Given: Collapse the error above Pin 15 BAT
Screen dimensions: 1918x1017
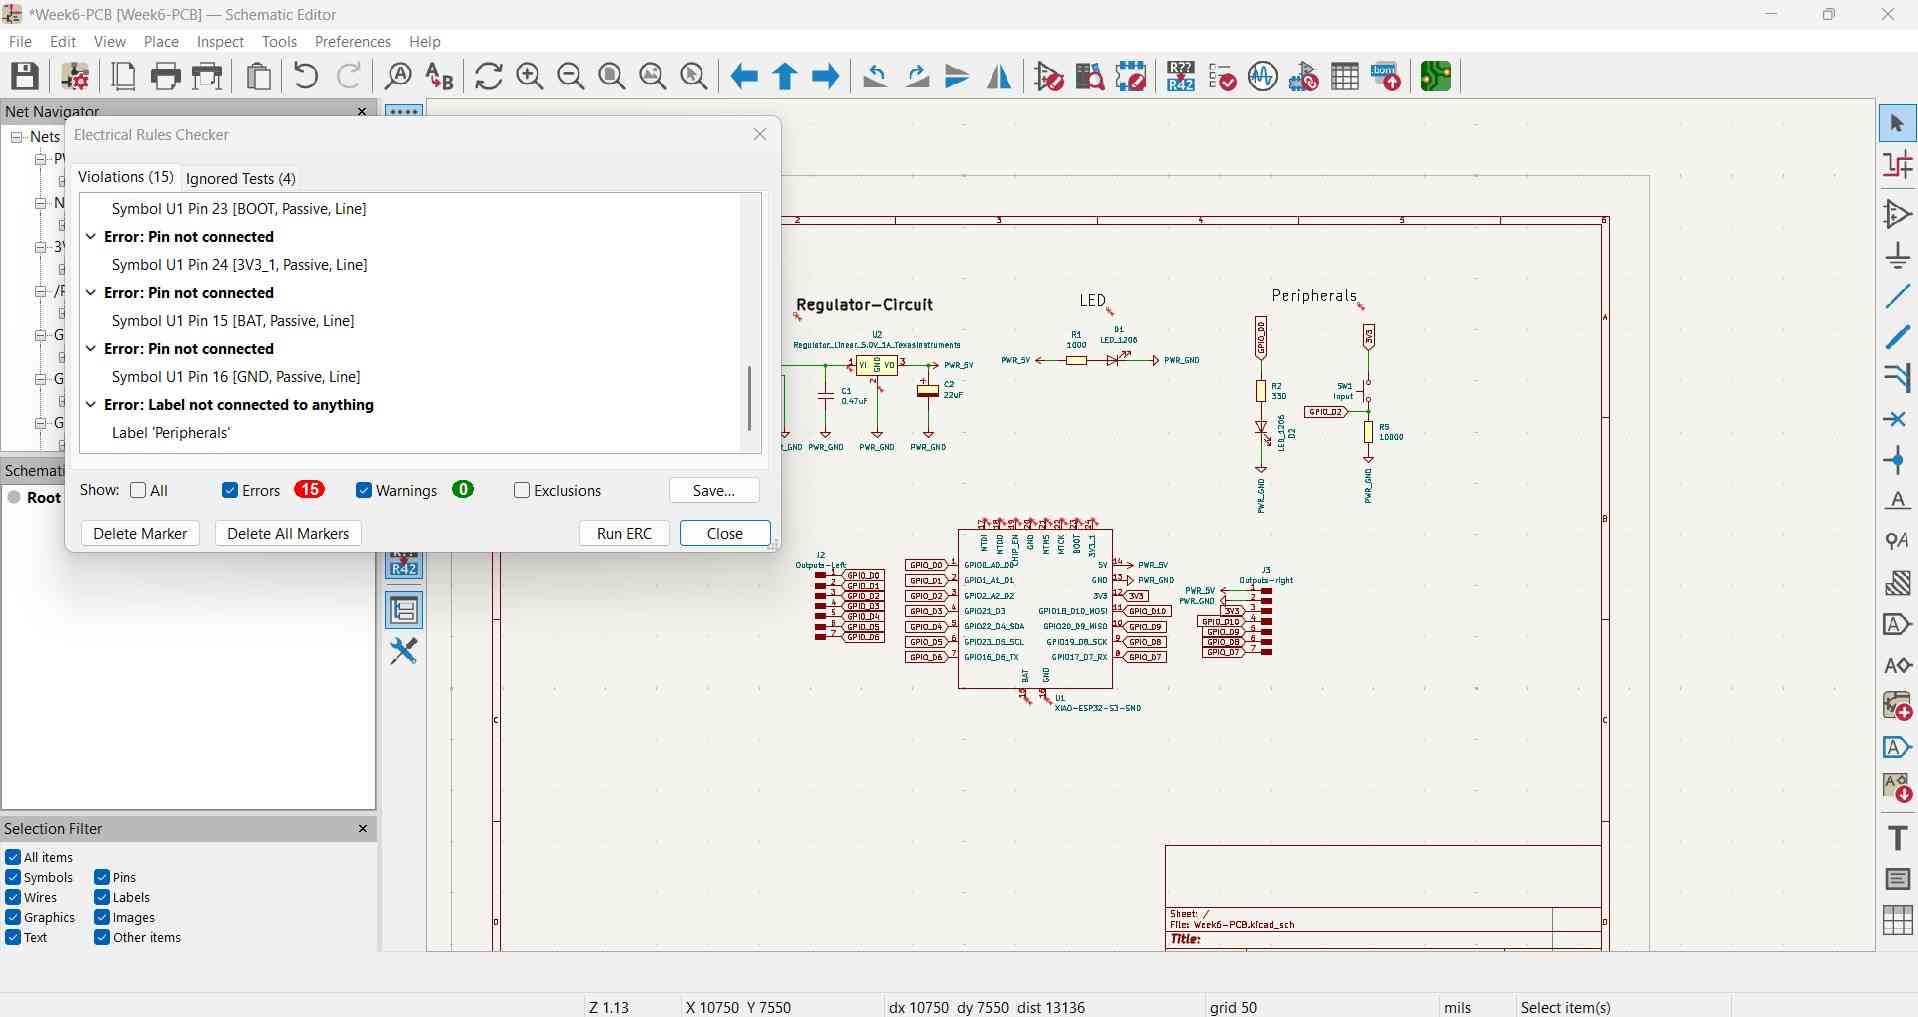Looking at the screenshot, I should point(91,293).
